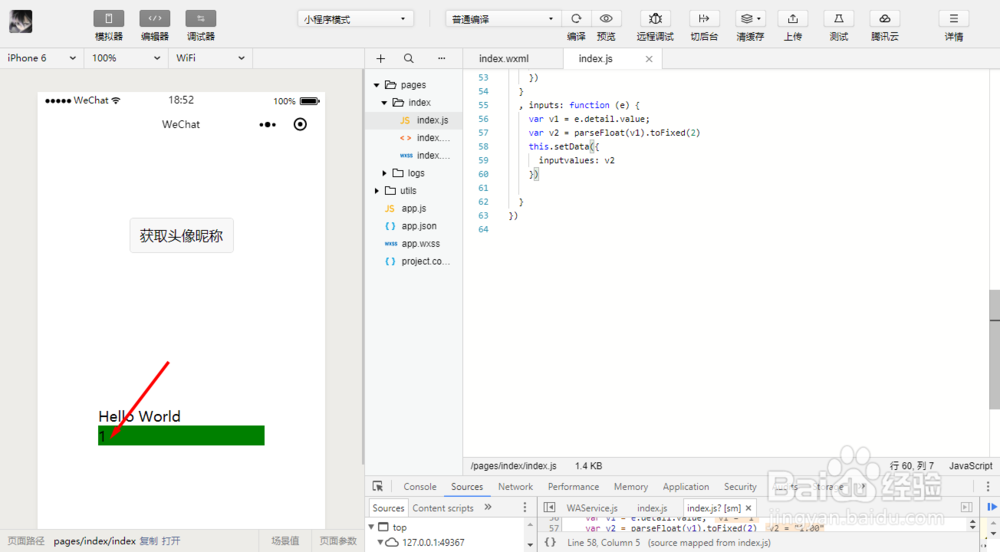Image resolution: width=1000 pixels, height=552 pixels.
Task: Open preview with the eye icon
Action: click(606, 18)
